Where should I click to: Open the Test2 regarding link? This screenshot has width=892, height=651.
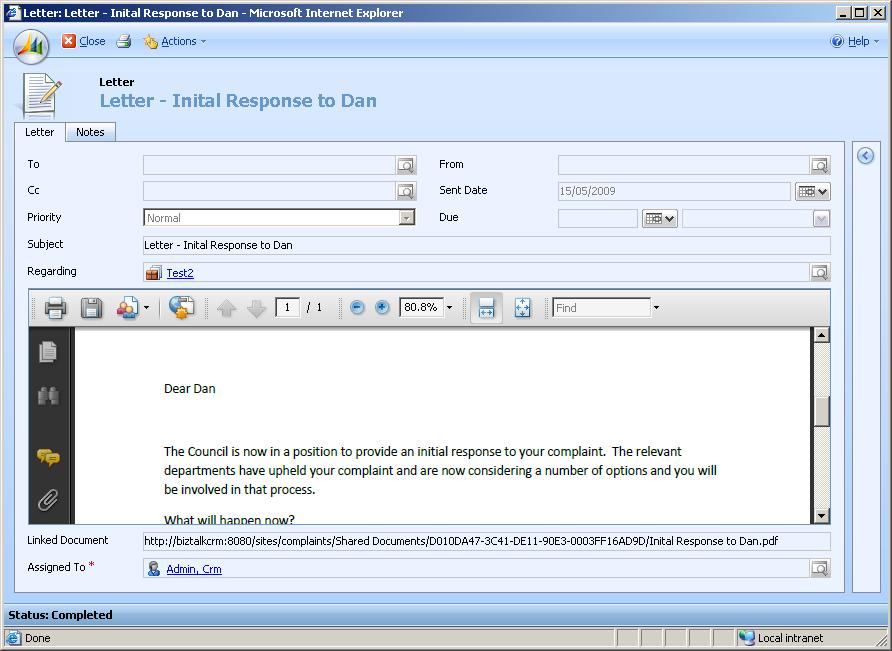(x=180, y=273)
